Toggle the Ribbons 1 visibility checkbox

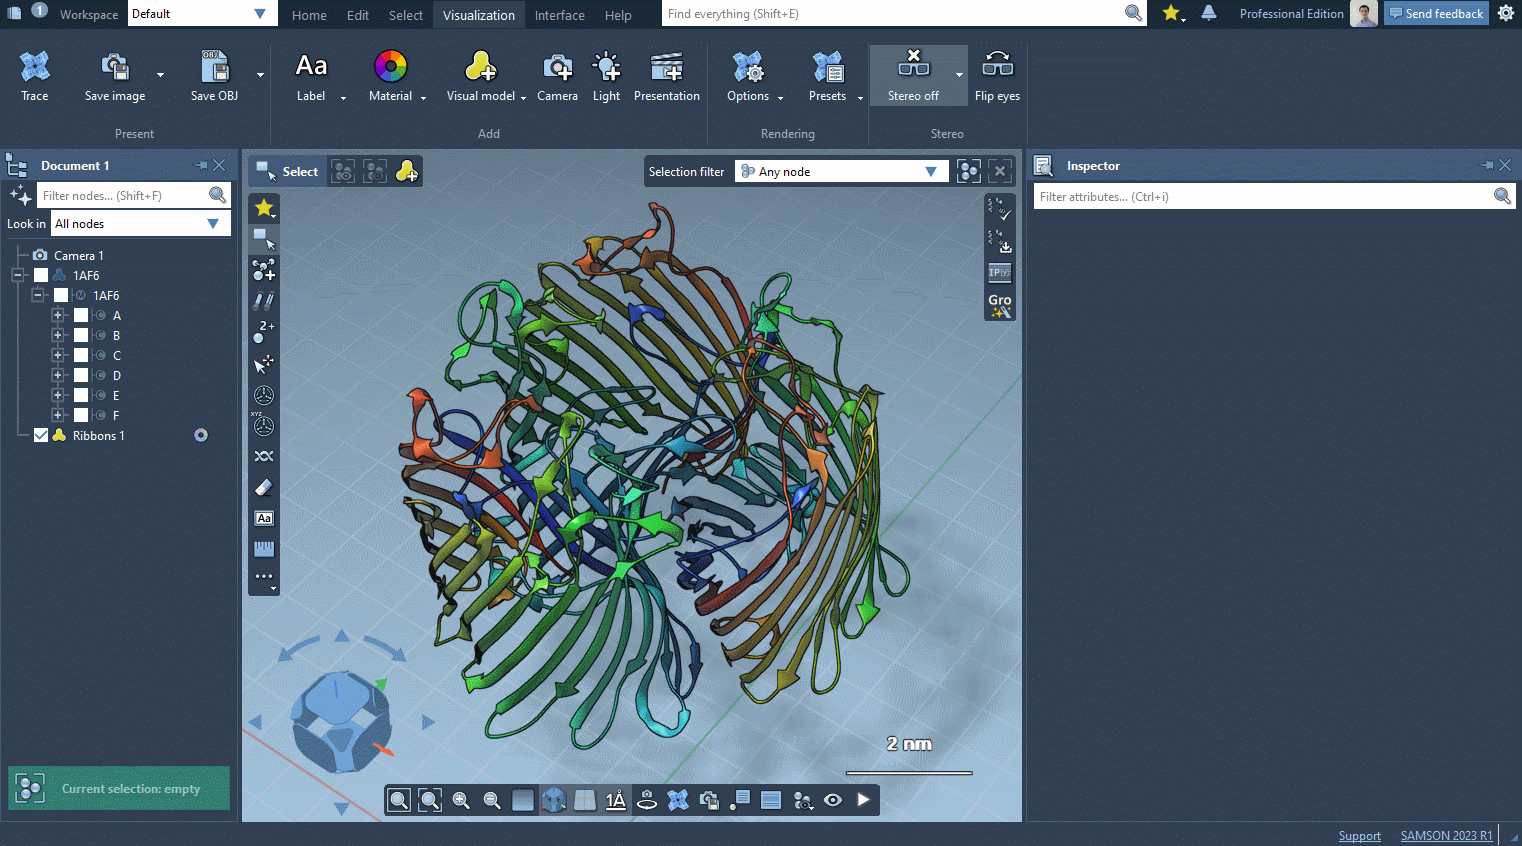pos(41,435)
